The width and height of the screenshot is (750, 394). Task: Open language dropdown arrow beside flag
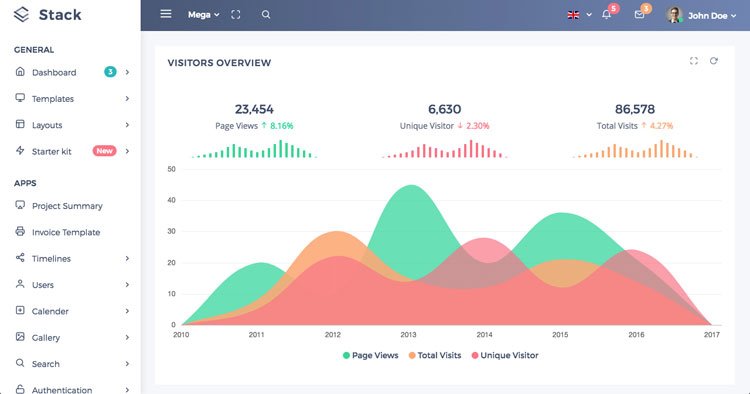[x=589, y=15]
